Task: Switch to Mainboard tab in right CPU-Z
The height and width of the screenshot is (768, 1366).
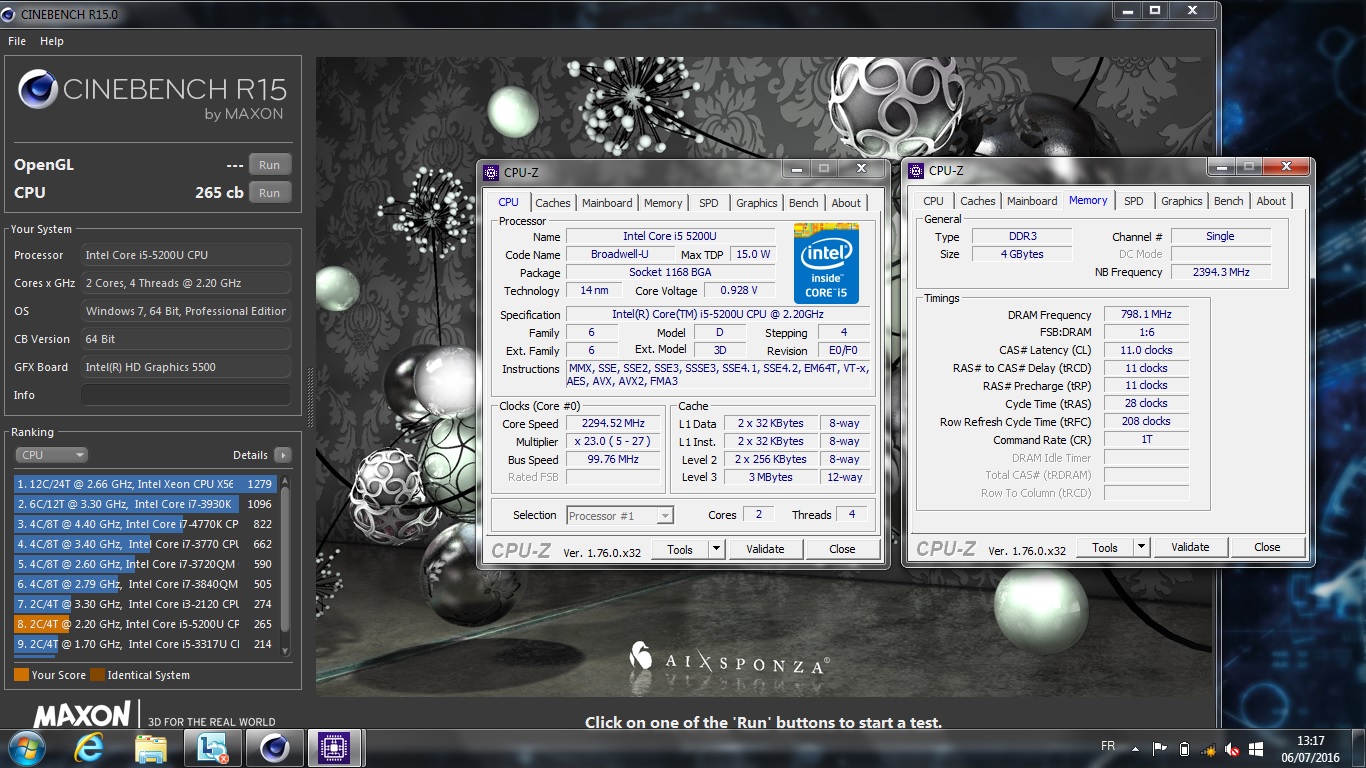Action: click(1032, 201)
